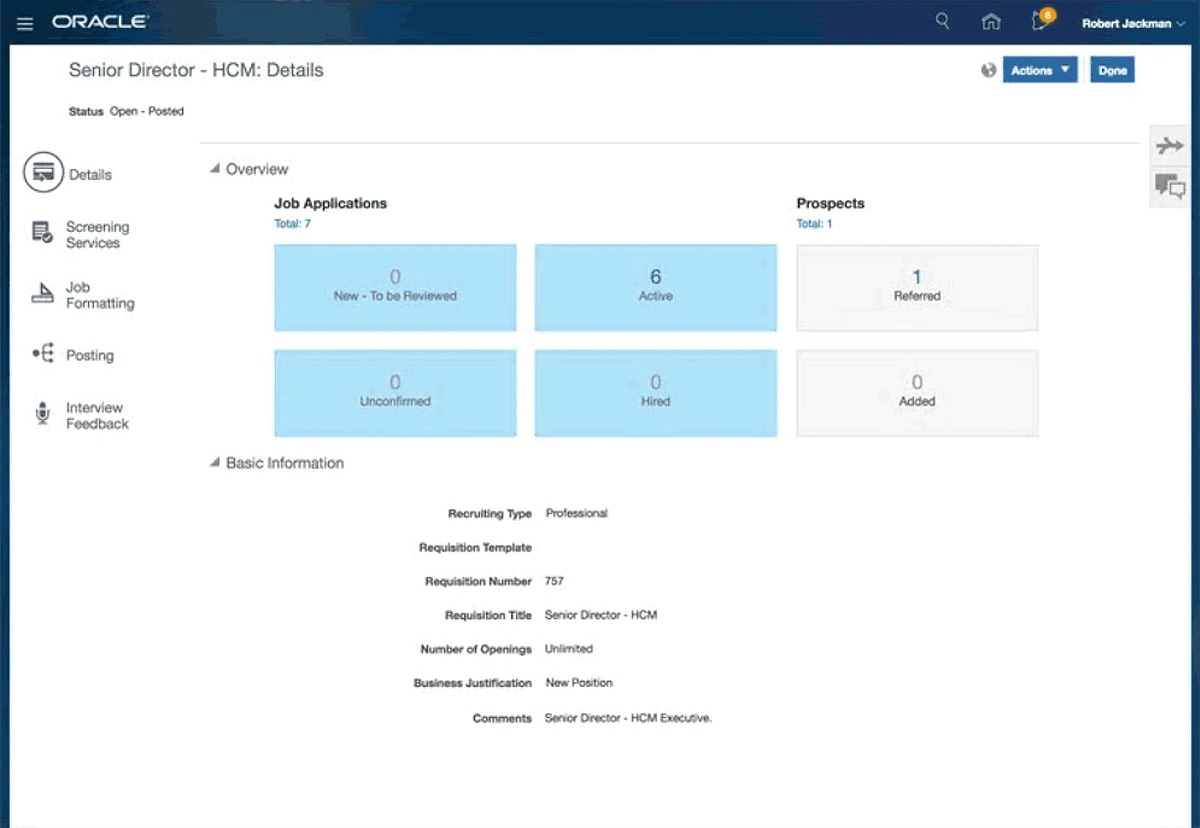Open the hamburger navigator menu
Viewport: 1200px width, 828px height.
pyautogui.click(x=25, y=23)
